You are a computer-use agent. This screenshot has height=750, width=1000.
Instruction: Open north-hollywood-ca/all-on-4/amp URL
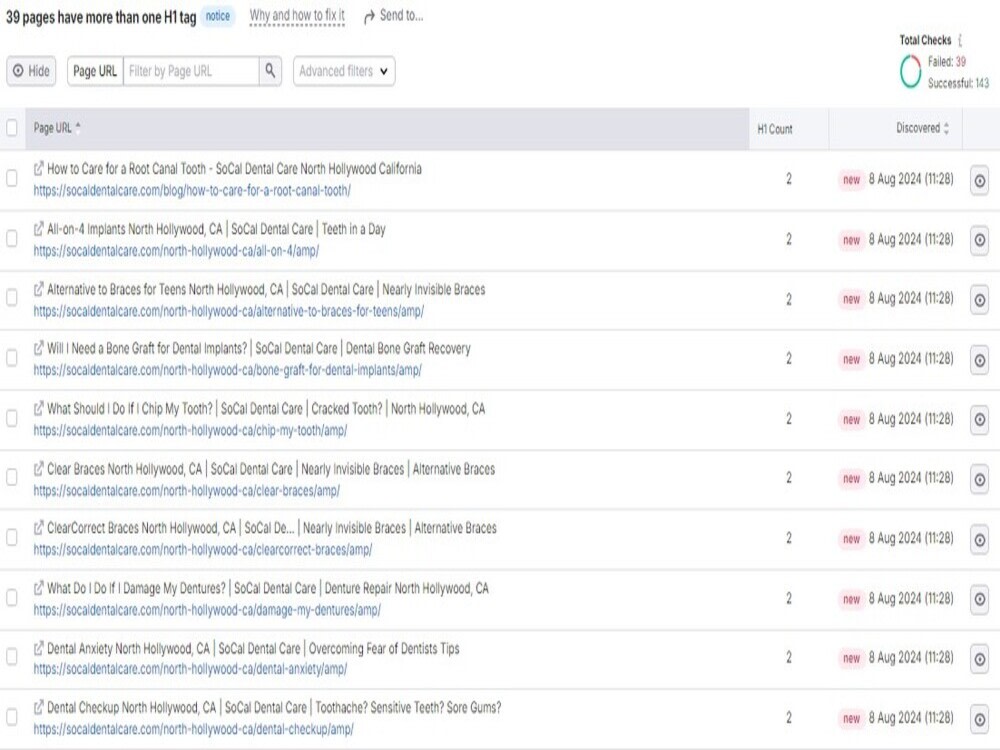176,251
